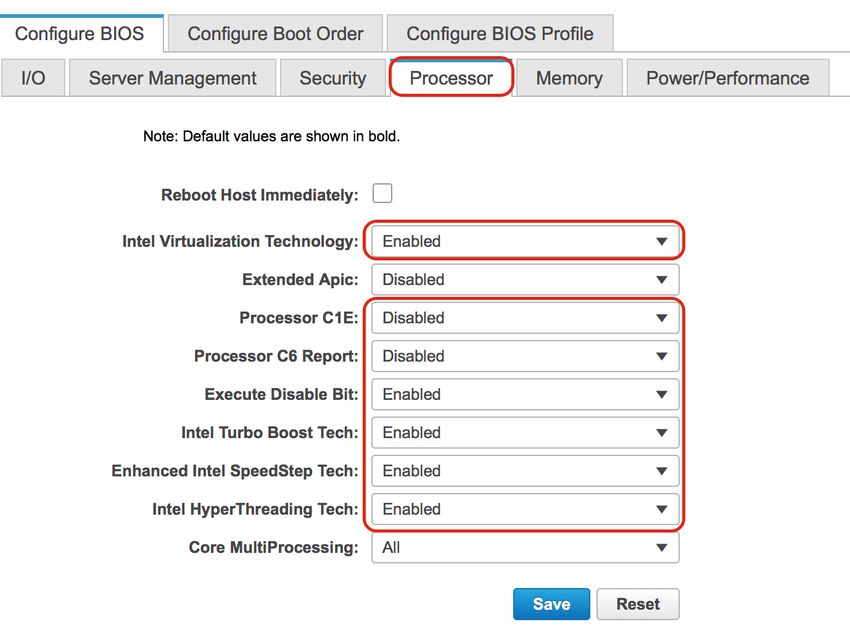This screenshot has width=850, height=643.
Task: Open the Server Management tab
Action: point(172,78)
